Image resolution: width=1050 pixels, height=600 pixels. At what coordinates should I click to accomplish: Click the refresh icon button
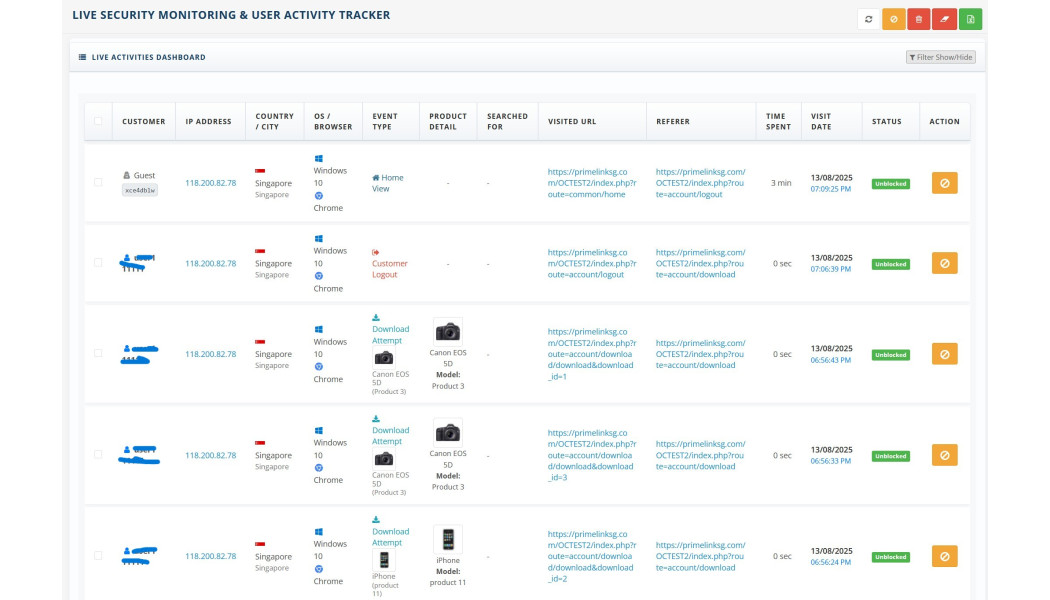pos(869,19)
